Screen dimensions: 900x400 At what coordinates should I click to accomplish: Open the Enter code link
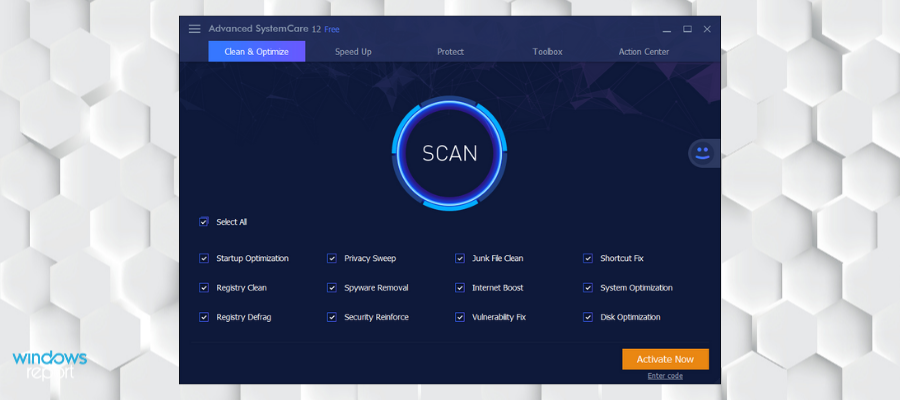point(665,376)
